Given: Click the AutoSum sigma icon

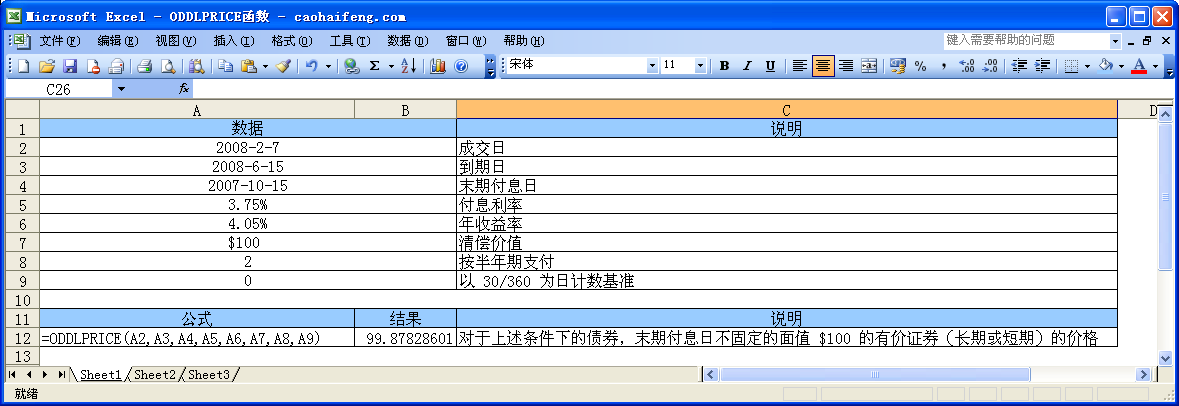Looking at the screenshot, I should [x=374, y=66].
